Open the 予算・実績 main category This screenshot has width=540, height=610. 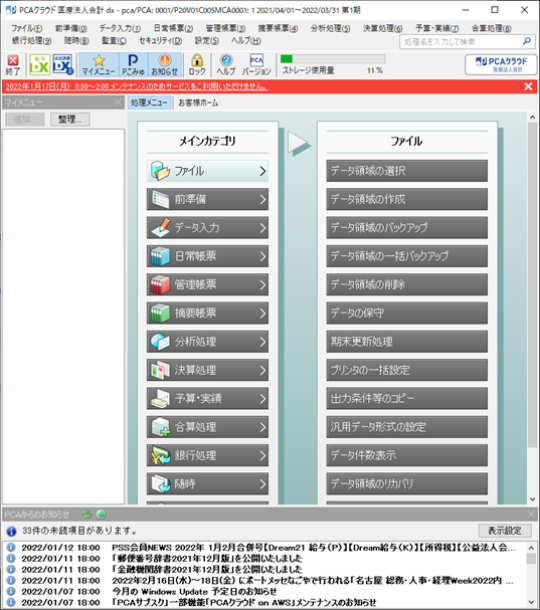point(208,398)
